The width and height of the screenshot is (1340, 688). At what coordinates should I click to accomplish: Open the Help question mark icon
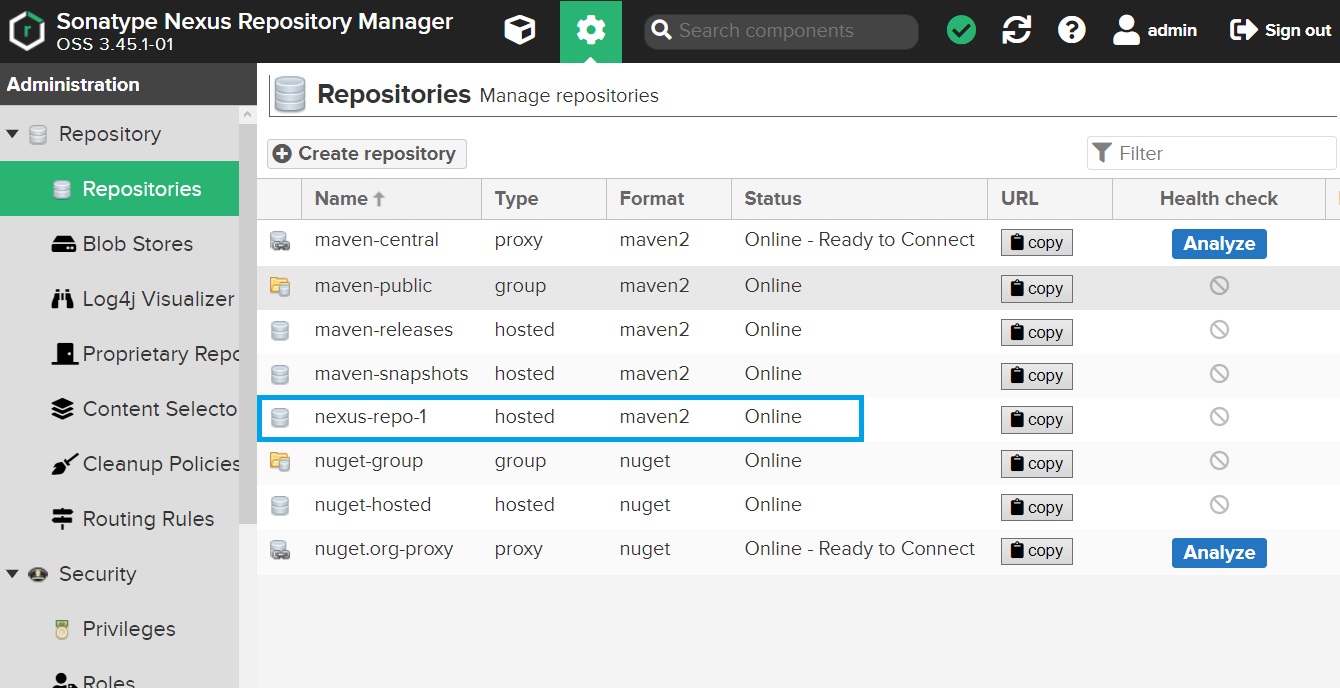[x=1072, y=31]
